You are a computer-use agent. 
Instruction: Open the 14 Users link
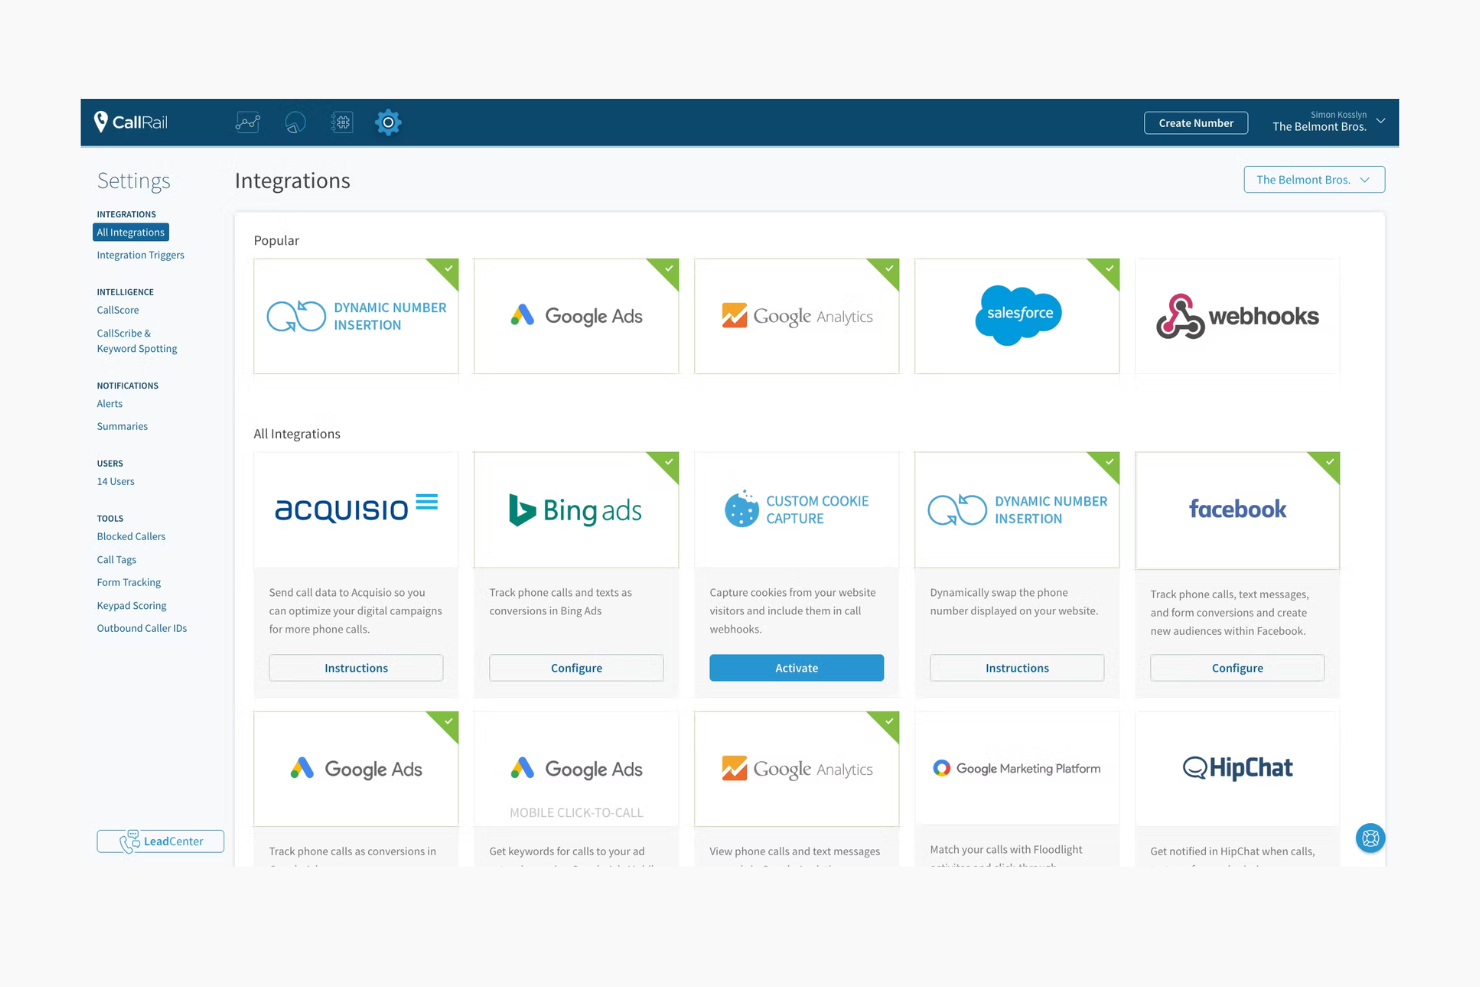(x=116, y=481)
